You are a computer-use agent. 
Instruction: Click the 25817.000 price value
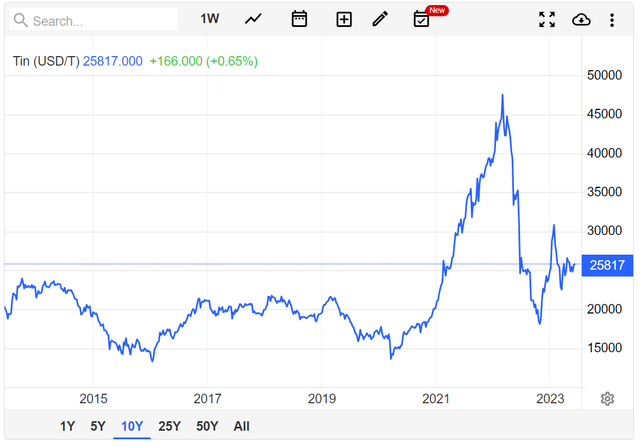[x=113, y=61]
